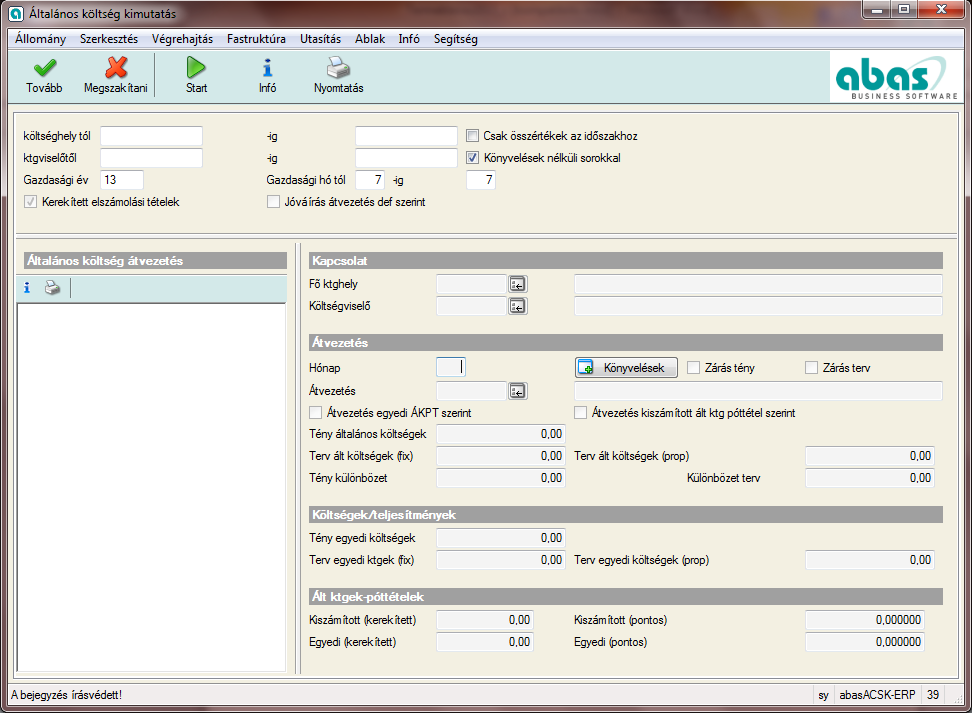Check Átvezetés egyedi ÁKPT szerint
Viewport: 972px width, 713px height.
point(316,413)
